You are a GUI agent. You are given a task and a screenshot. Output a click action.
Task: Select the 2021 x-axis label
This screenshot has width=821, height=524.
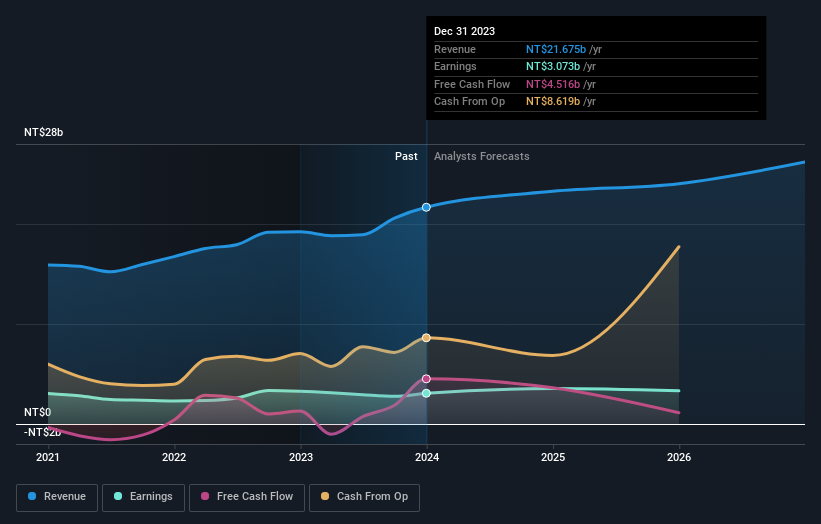[48, 457]
